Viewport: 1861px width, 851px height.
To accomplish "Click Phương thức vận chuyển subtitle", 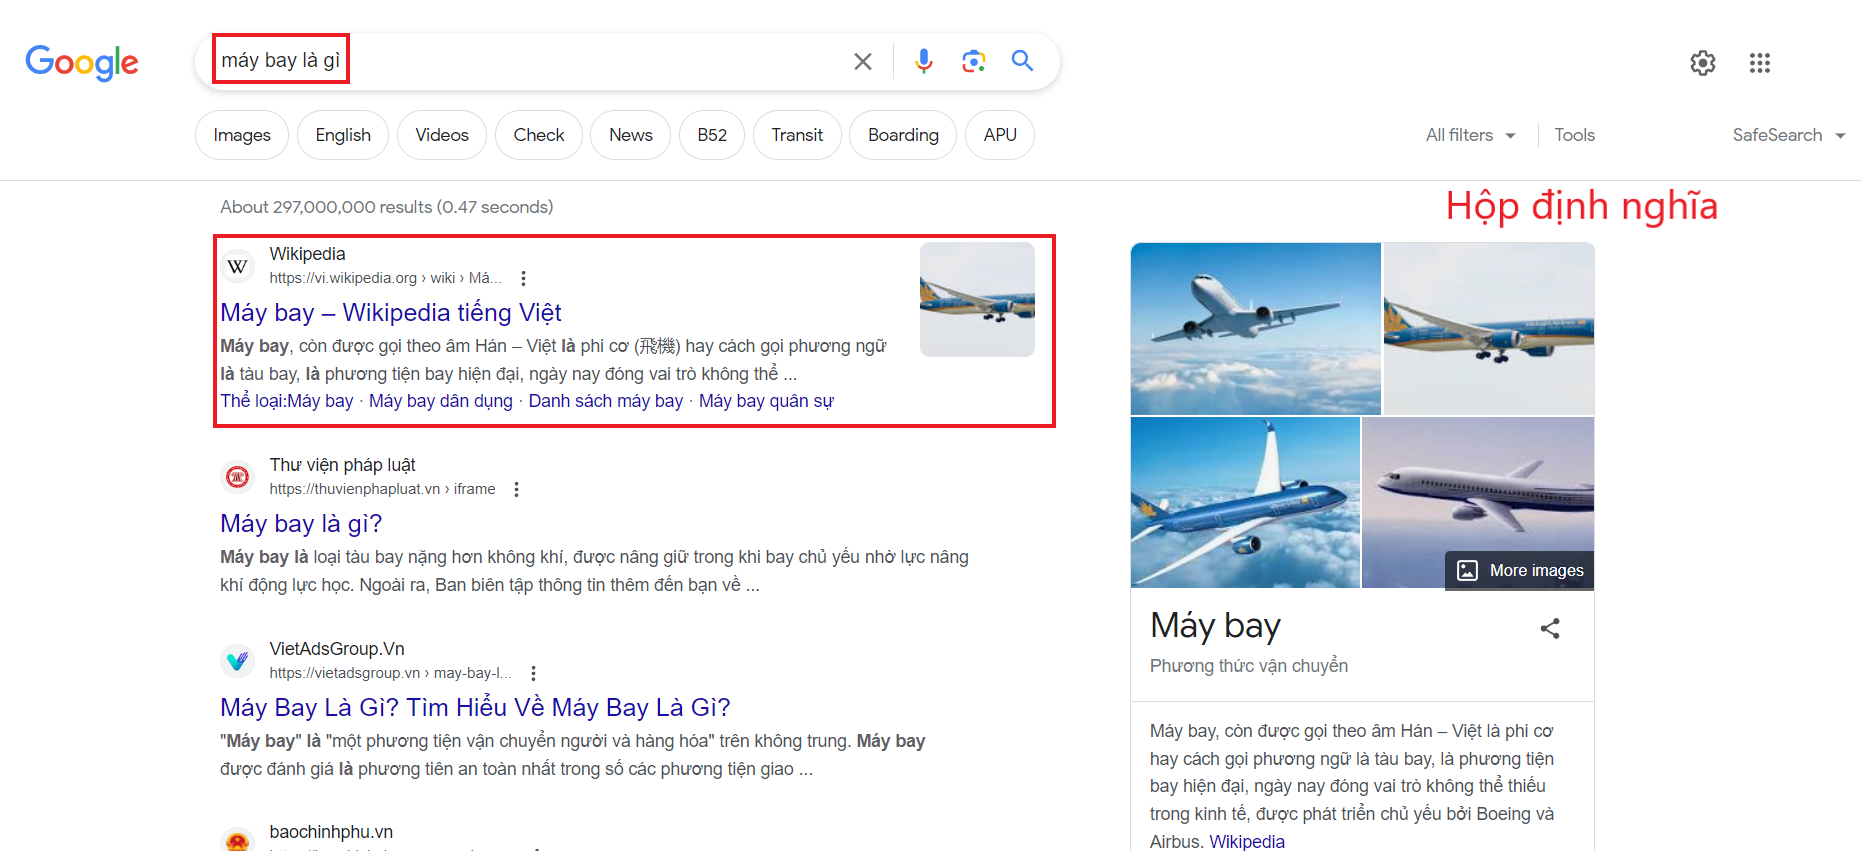I will coord(1249,666).
